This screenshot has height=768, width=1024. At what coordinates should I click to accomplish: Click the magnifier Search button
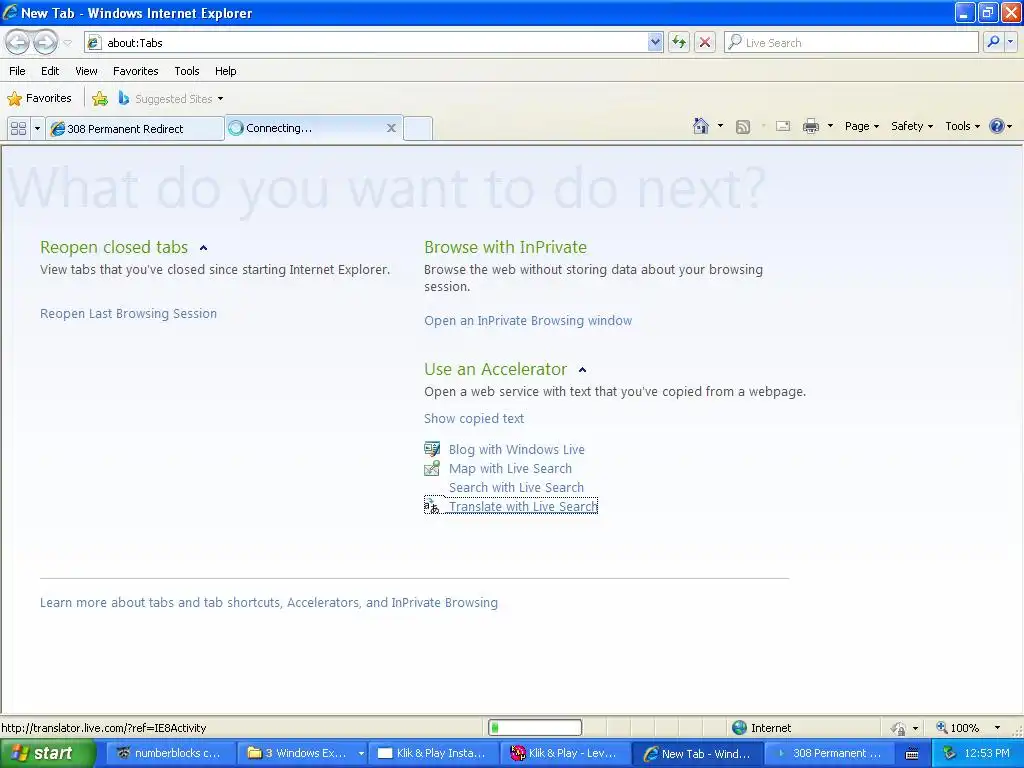[x=993, y=42]
